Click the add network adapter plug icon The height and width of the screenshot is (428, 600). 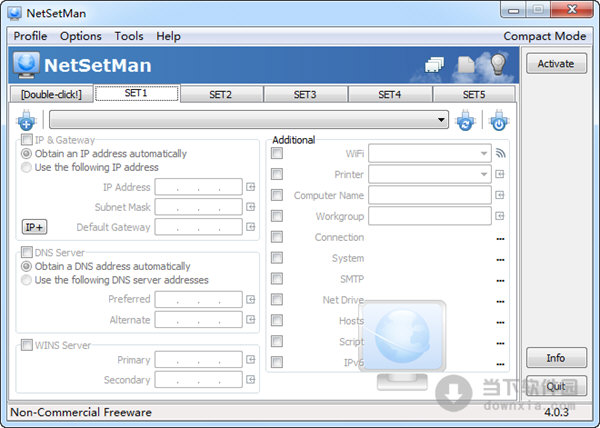click(x=26, y=120)
